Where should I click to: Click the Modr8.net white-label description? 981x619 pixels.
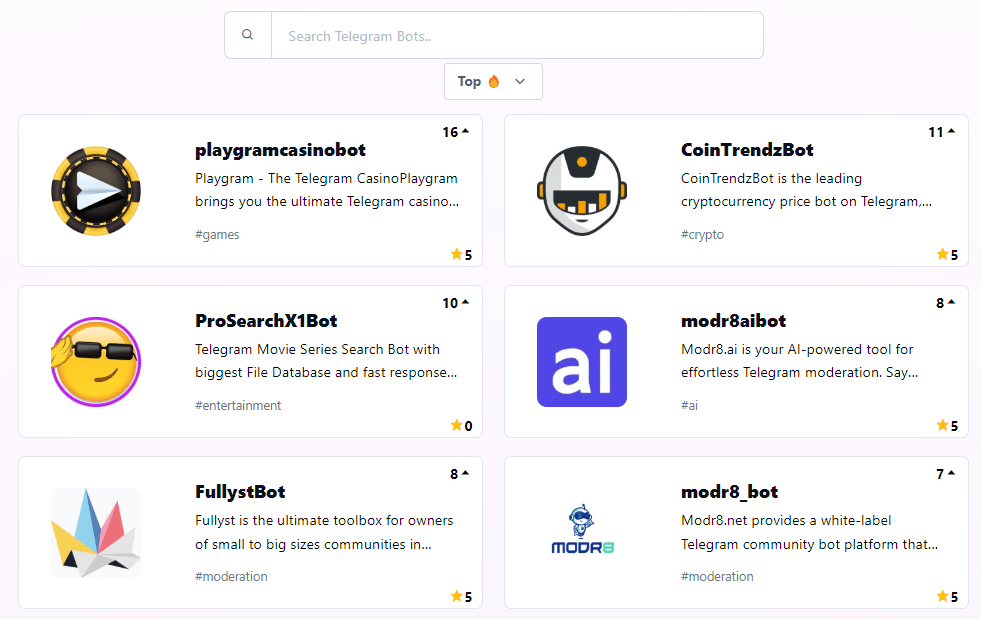pyautogui.click(x=810, y=532)
